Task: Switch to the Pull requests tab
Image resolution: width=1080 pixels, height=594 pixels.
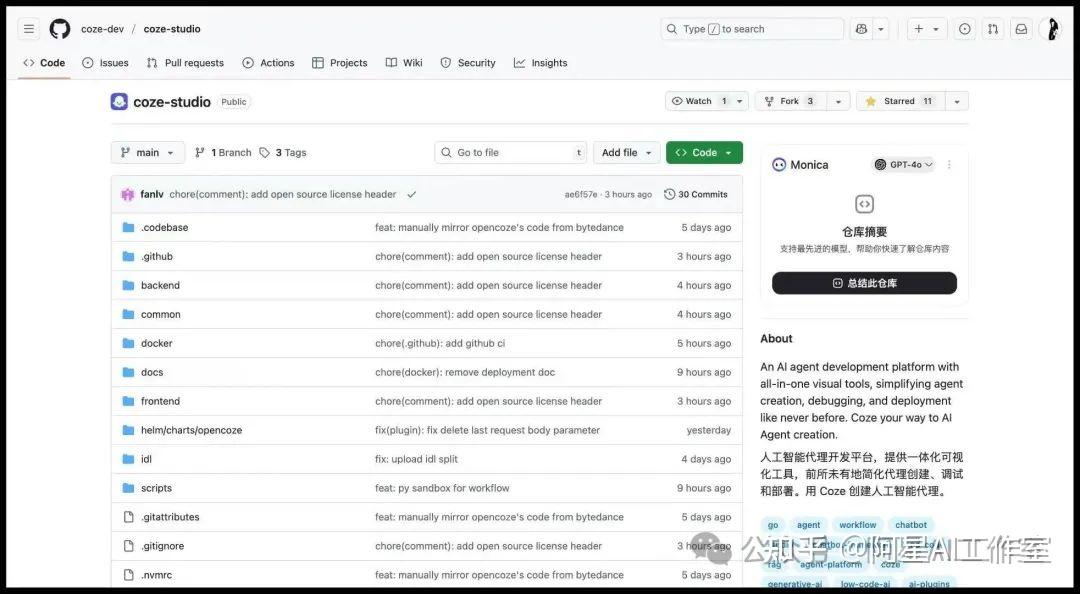Action: pos(185,63)
